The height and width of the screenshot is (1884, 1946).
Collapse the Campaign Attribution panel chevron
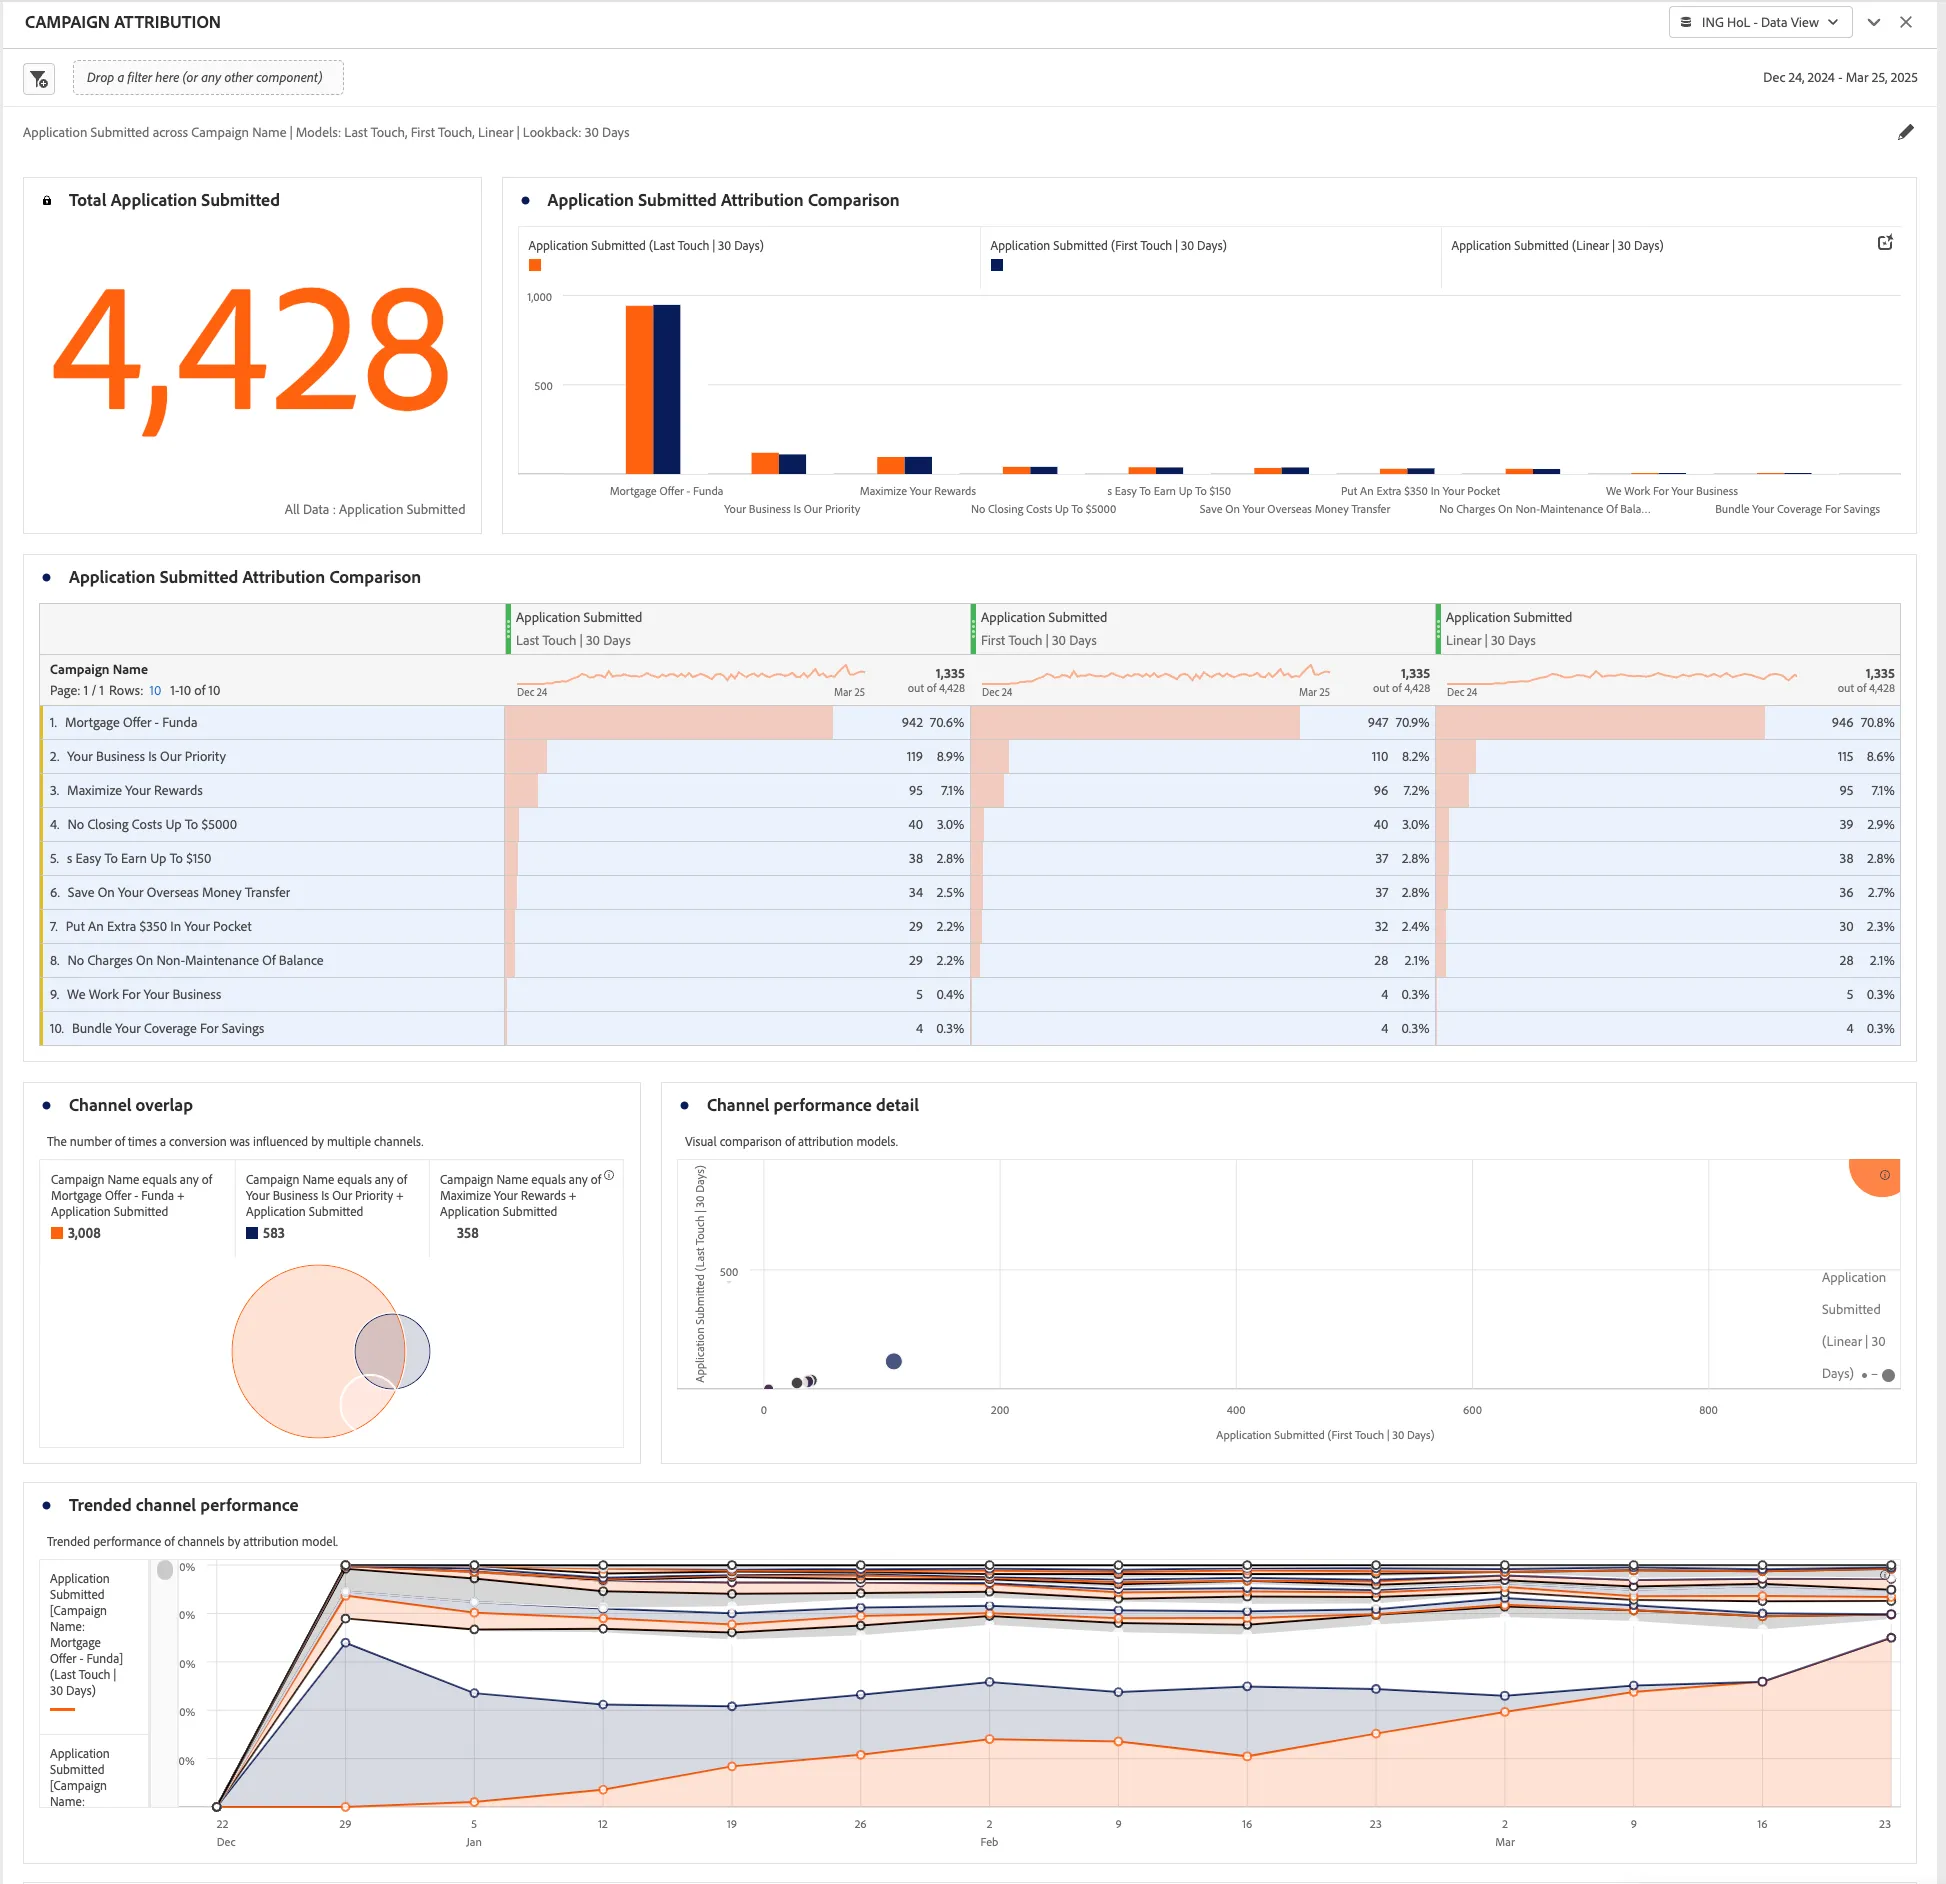point(1873,22)
